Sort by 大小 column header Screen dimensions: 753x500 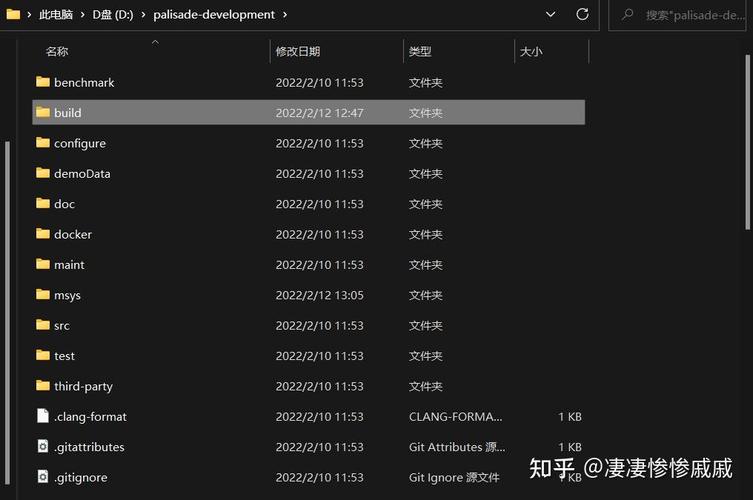coord(531,51)
